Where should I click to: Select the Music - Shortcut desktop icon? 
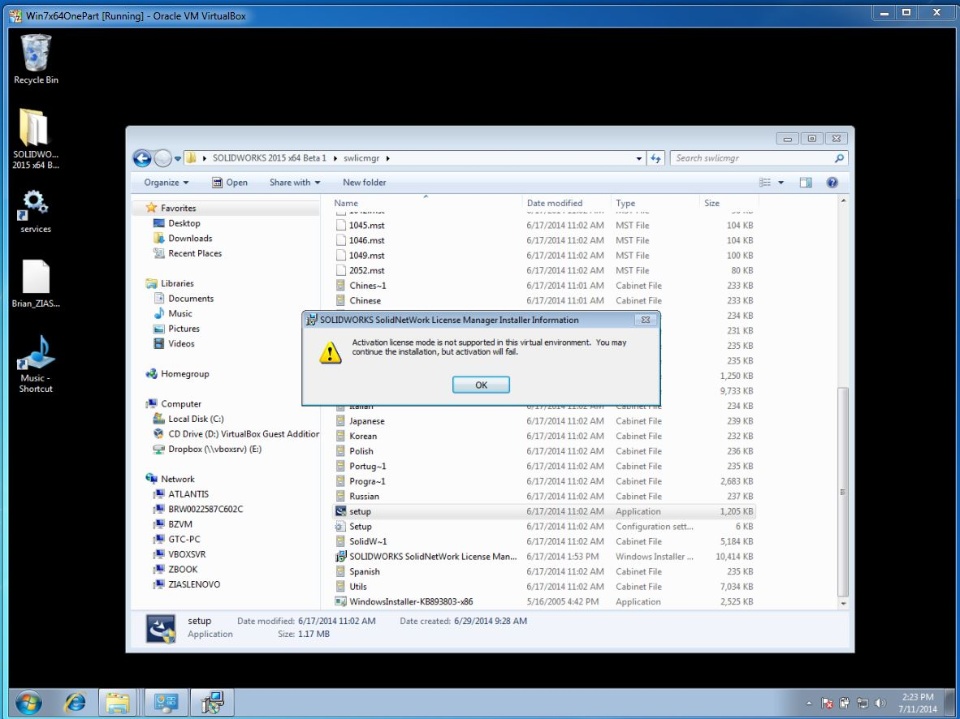coord(36,364)
